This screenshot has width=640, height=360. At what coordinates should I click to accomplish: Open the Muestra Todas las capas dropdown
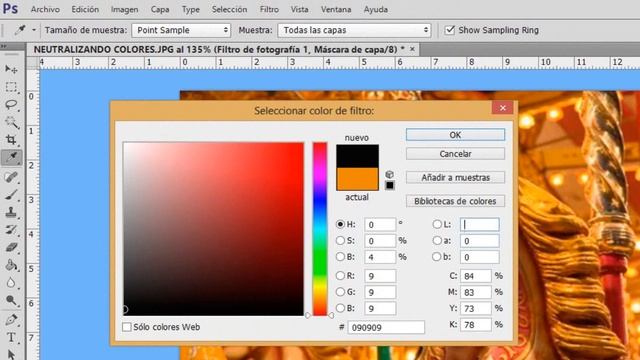(x=354, y=30)
